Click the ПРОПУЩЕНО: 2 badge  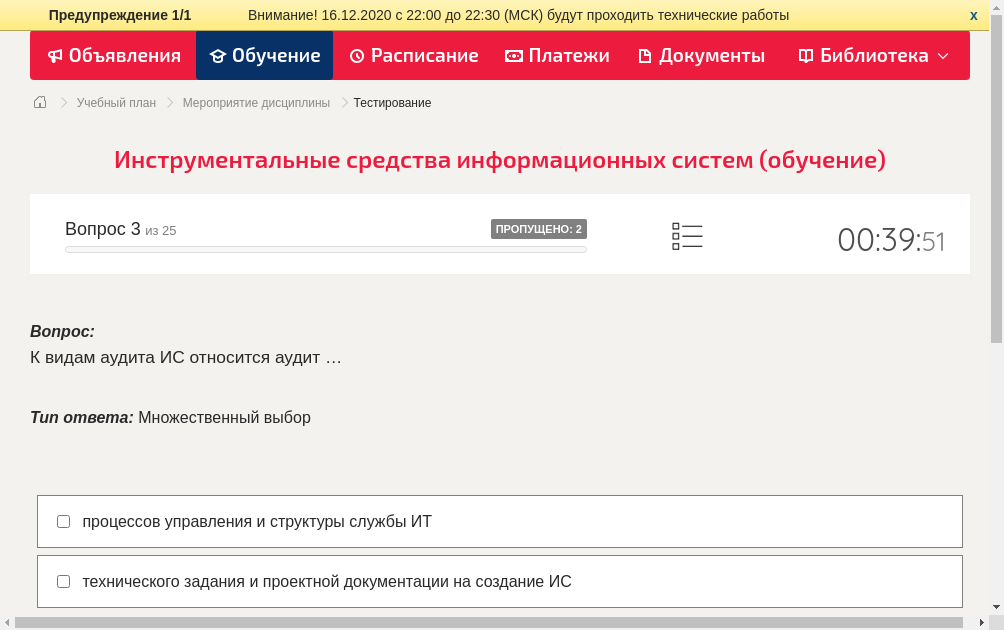point(538,228)
